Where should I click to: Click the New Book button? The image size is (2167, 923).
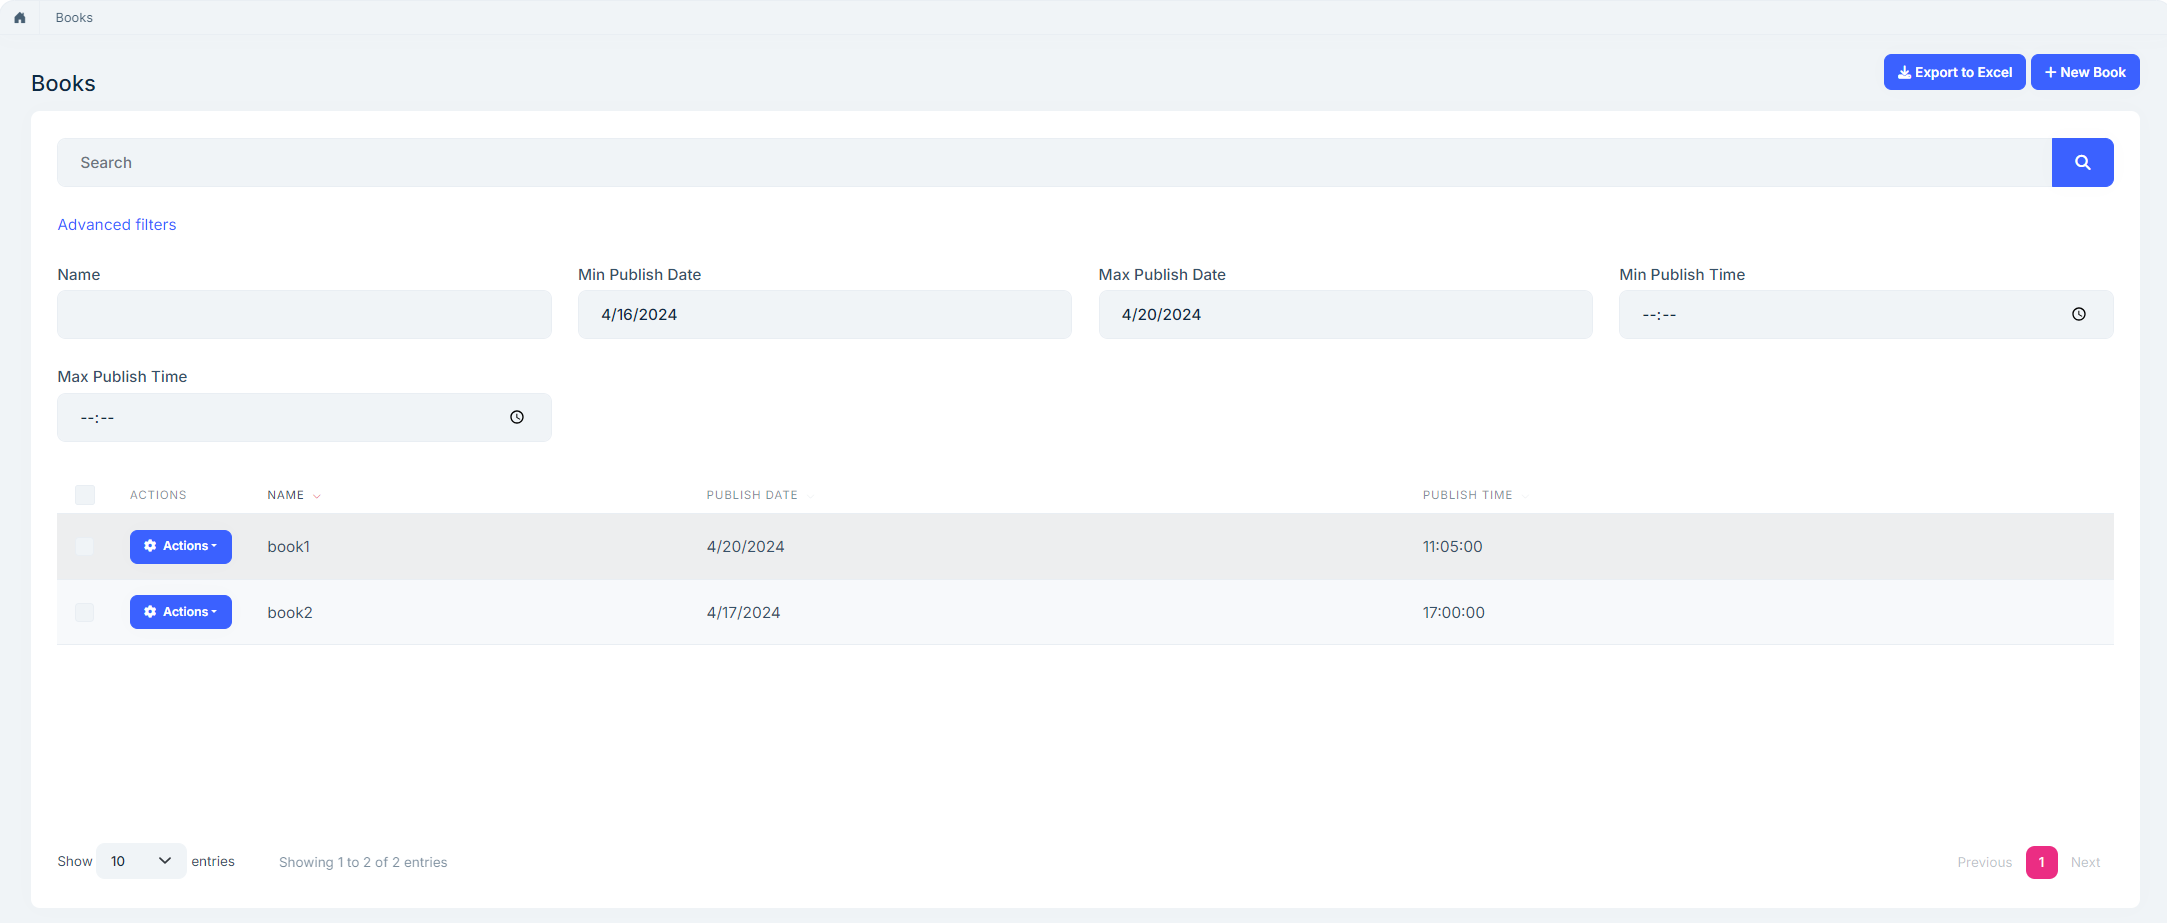click(2084, 73)
